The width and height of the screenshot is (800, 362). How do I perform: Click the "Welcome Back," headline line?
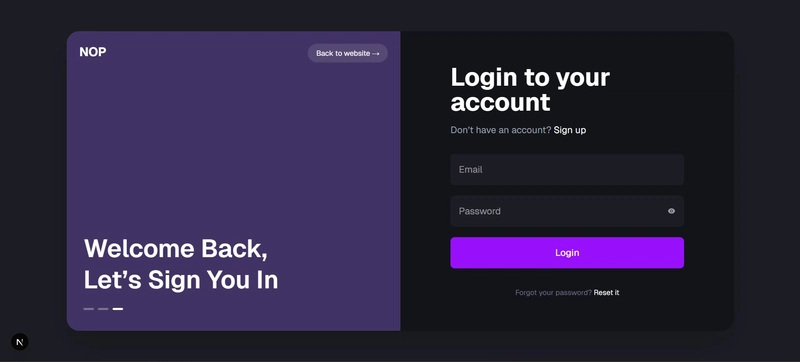(176, 249)
